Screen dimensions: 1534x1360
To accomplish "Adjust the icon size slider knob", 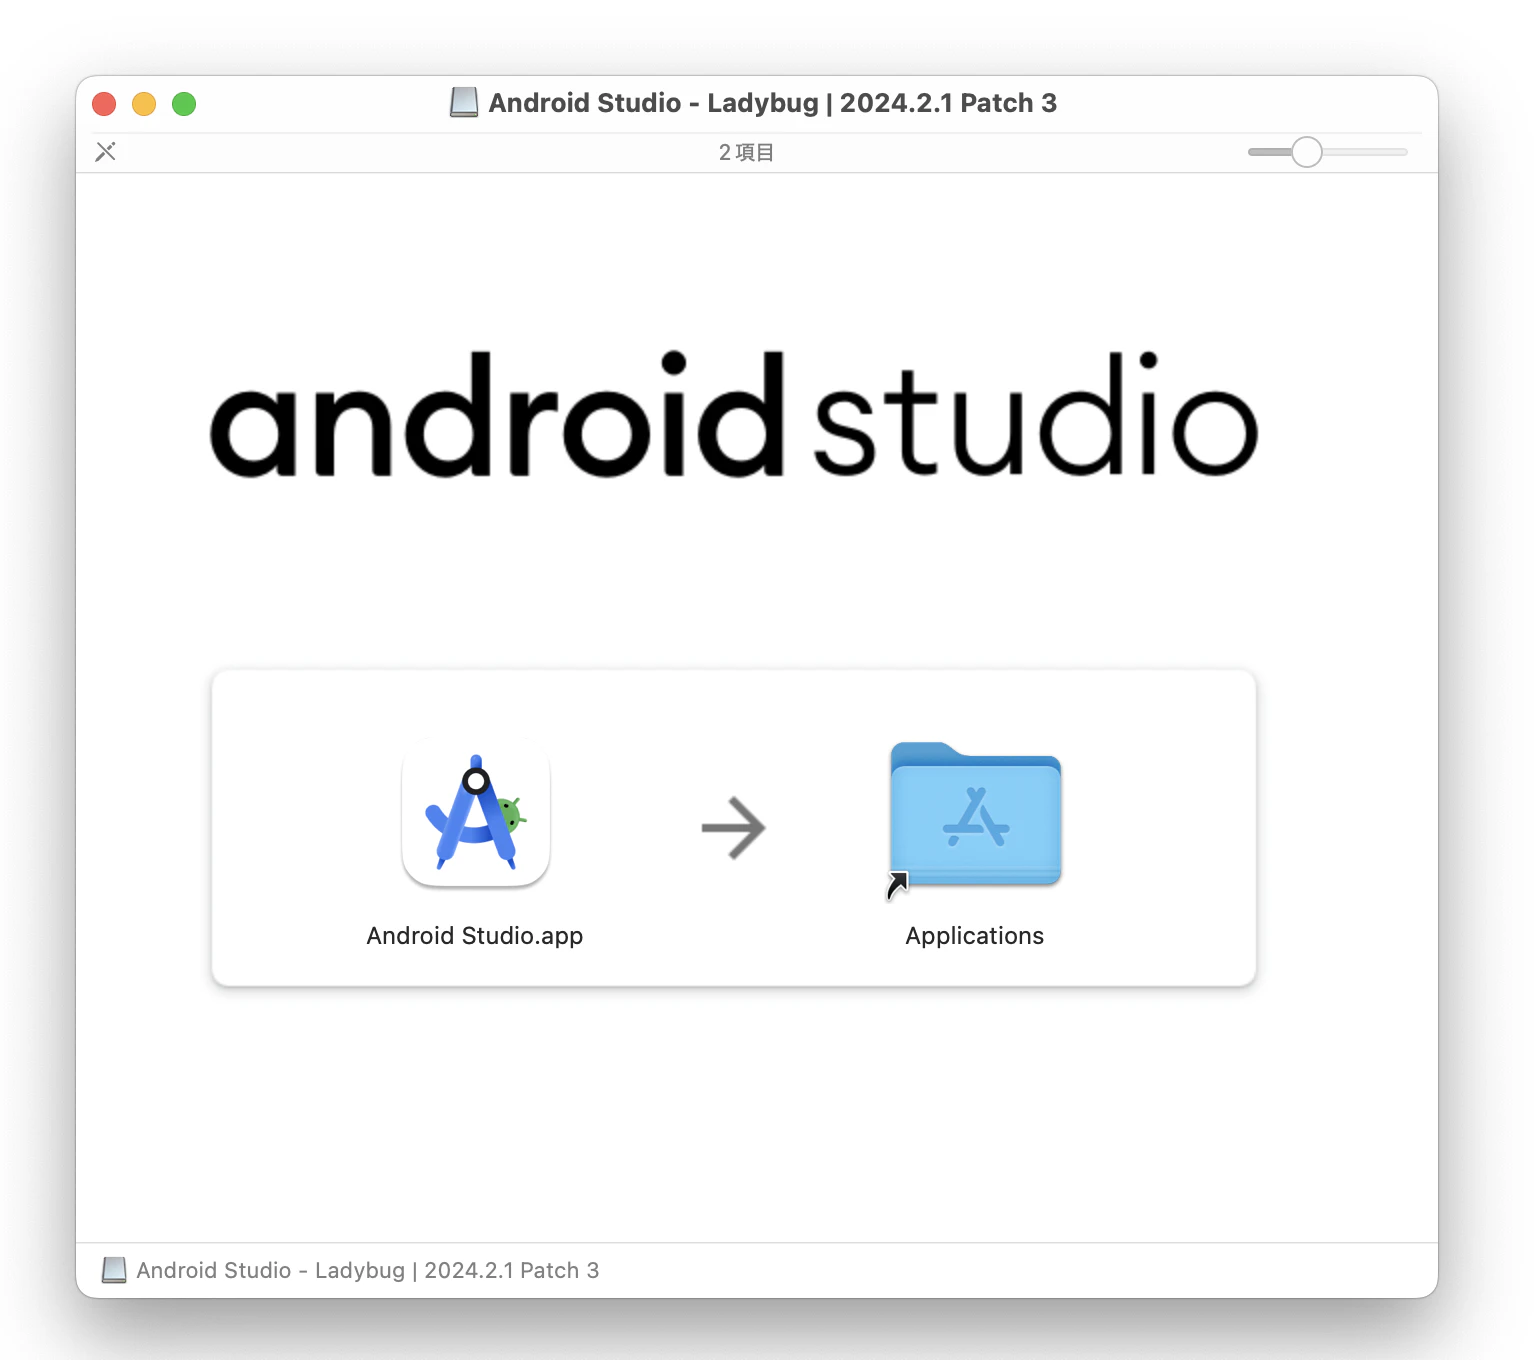I will [1306, 152].
